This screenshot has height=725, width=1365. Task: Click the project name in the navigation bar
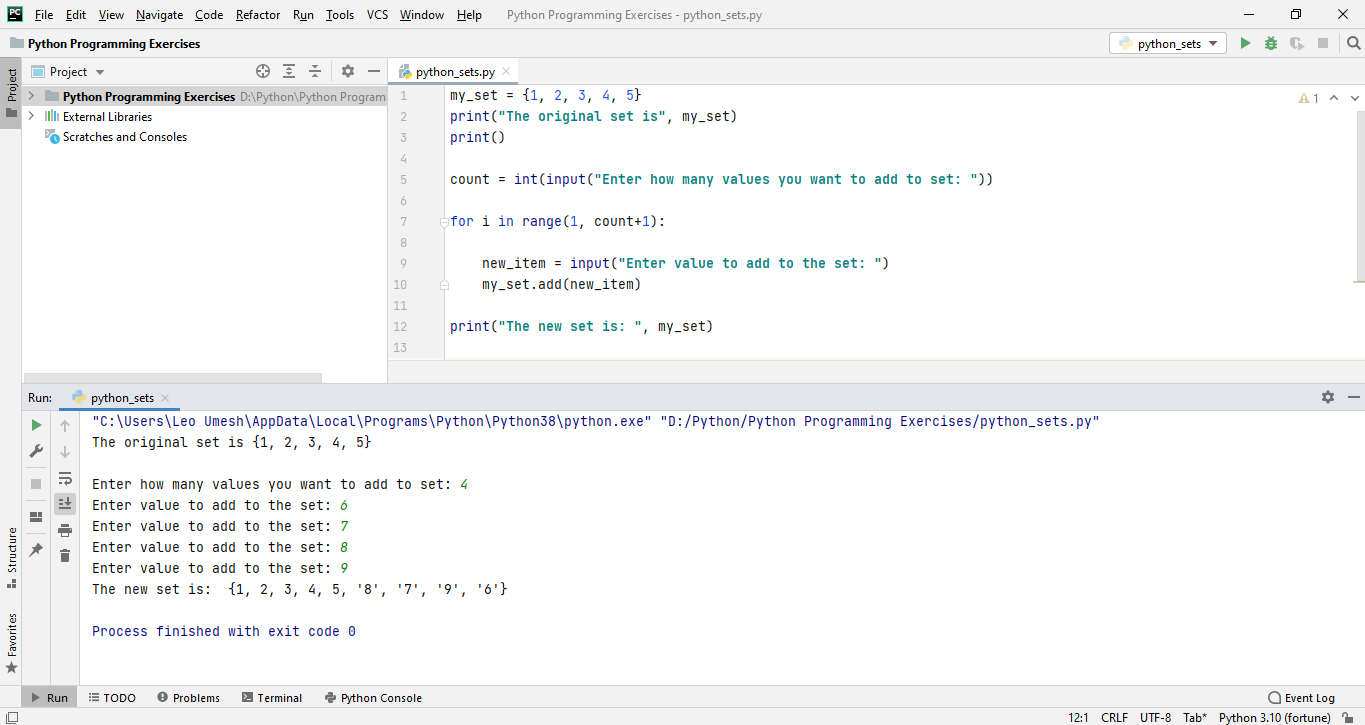click(x=114, y=44)
